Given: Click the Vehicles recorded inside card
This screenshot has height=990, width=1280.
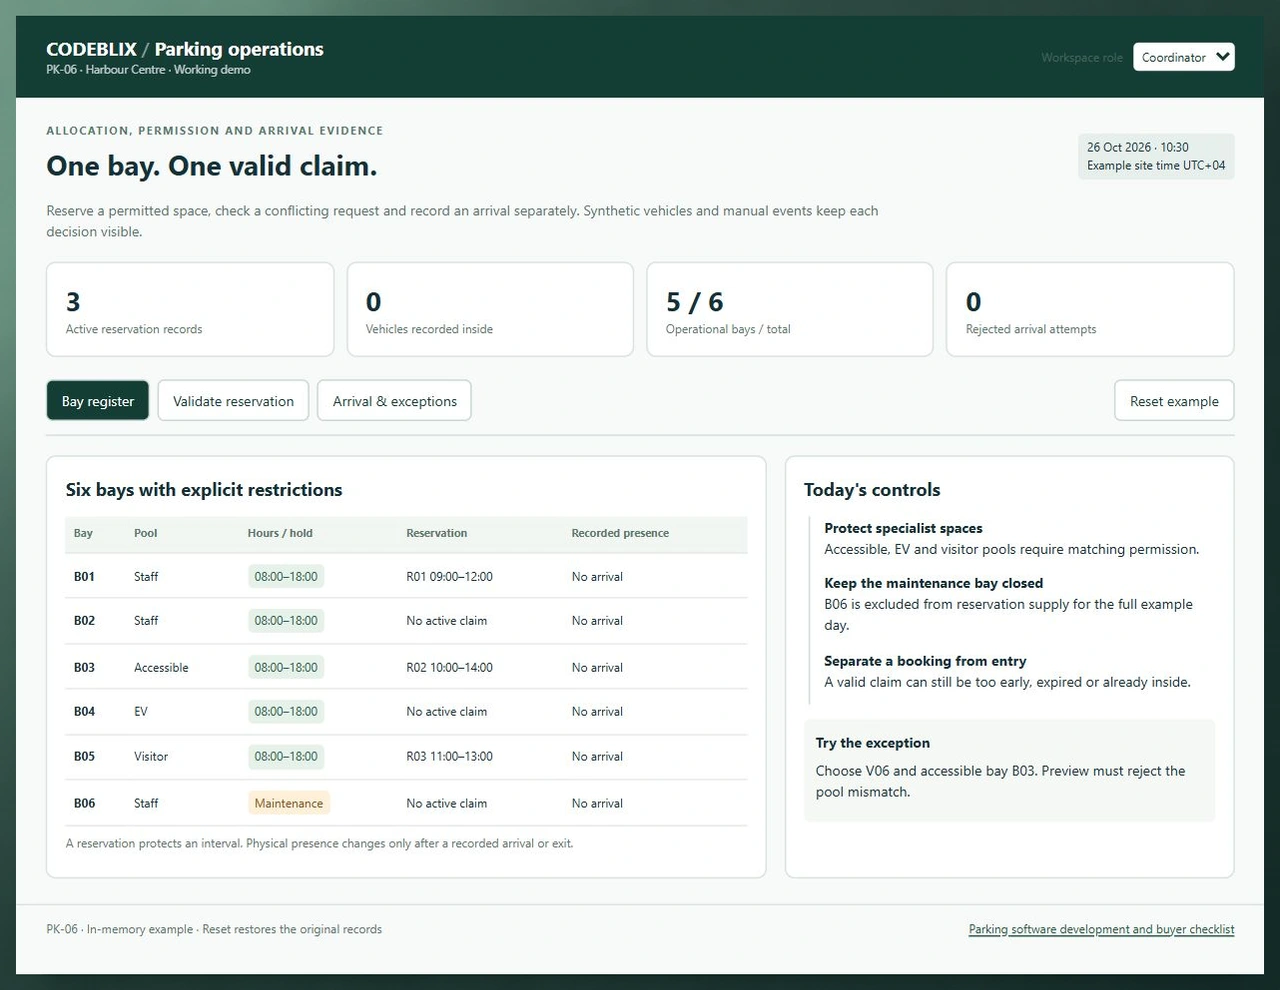Looking at the screenshot, I should click(x=490, y=310).
